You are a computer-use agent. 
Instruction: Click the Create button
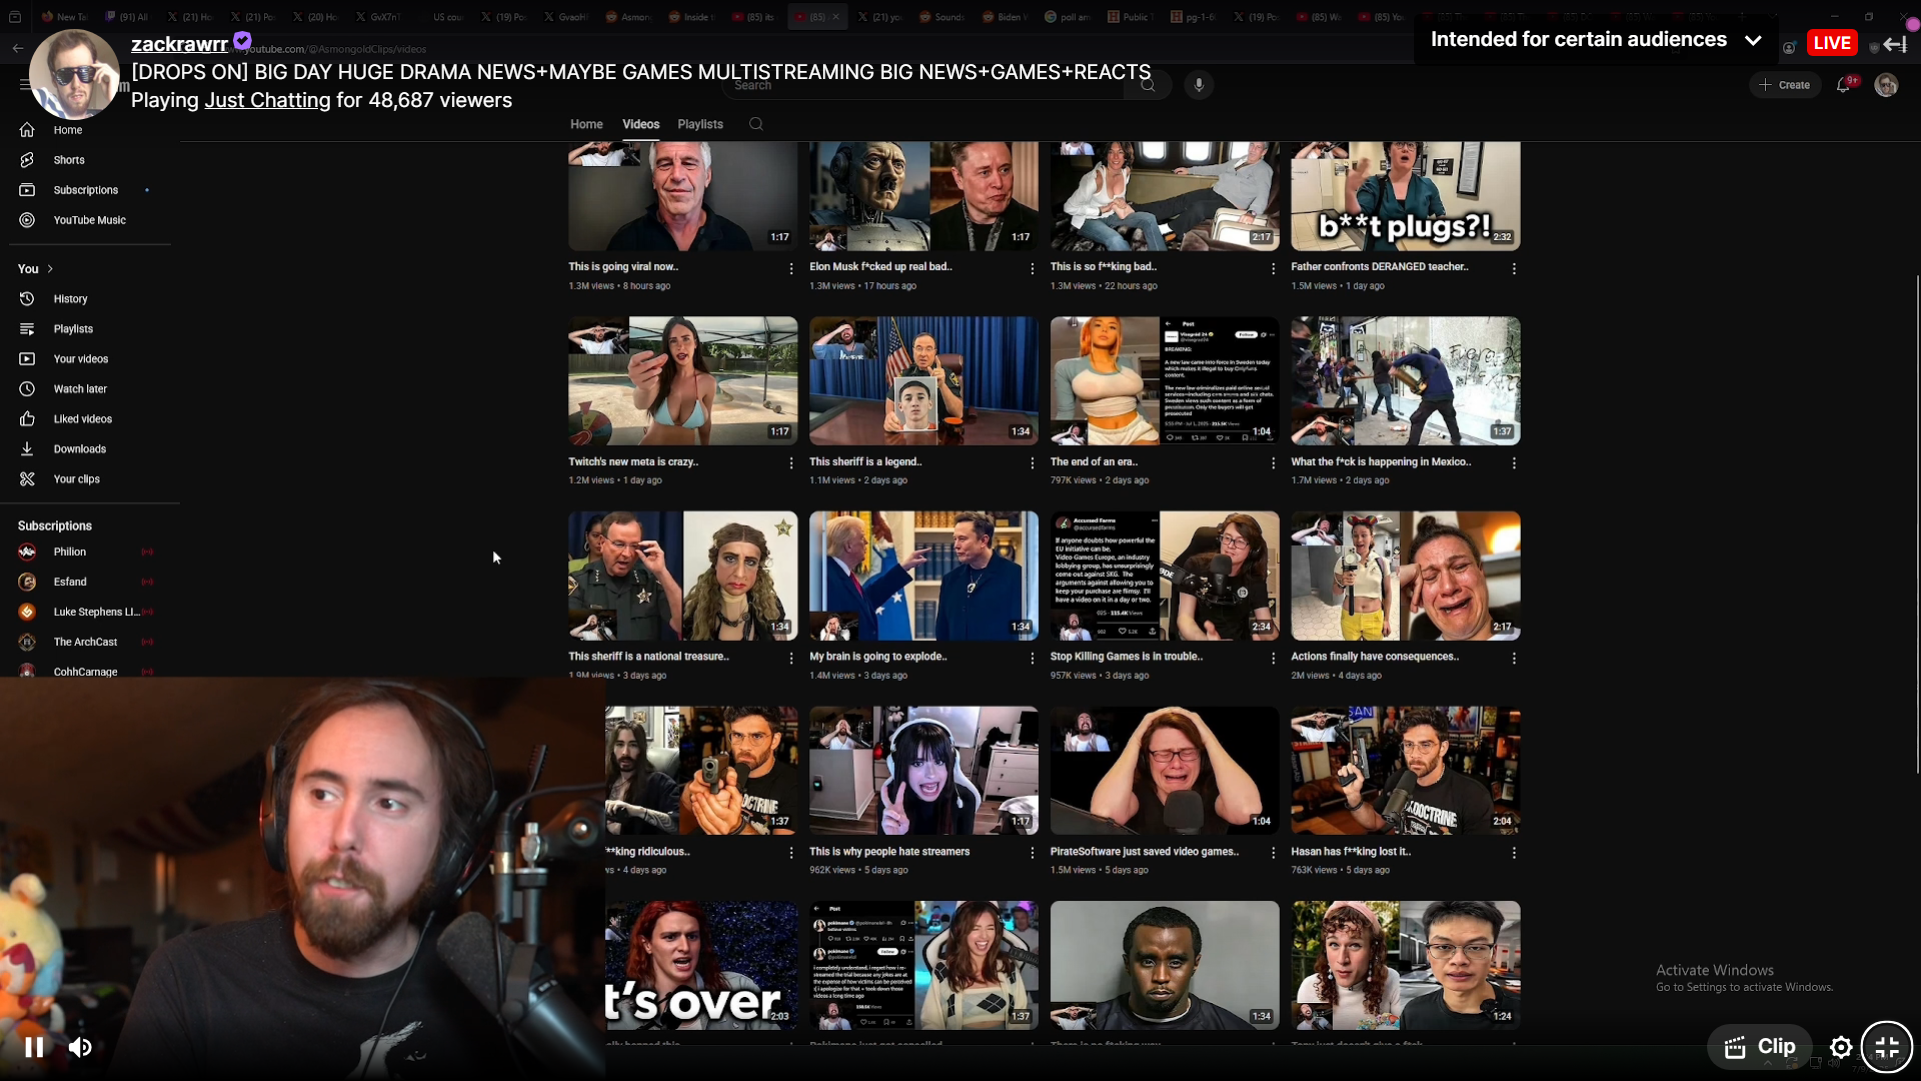pos(1785,85)
